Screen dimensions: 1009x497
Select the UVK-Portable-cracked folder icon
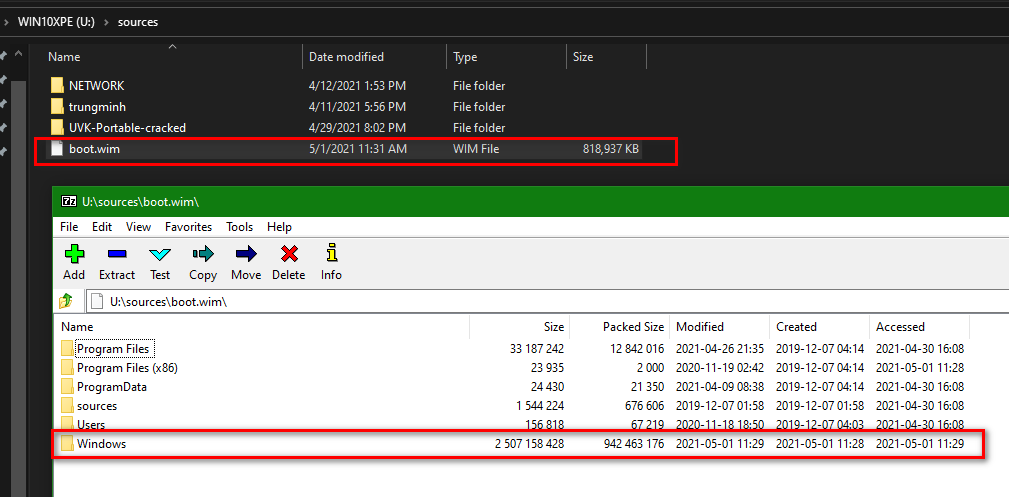click(x=57, y=128)
